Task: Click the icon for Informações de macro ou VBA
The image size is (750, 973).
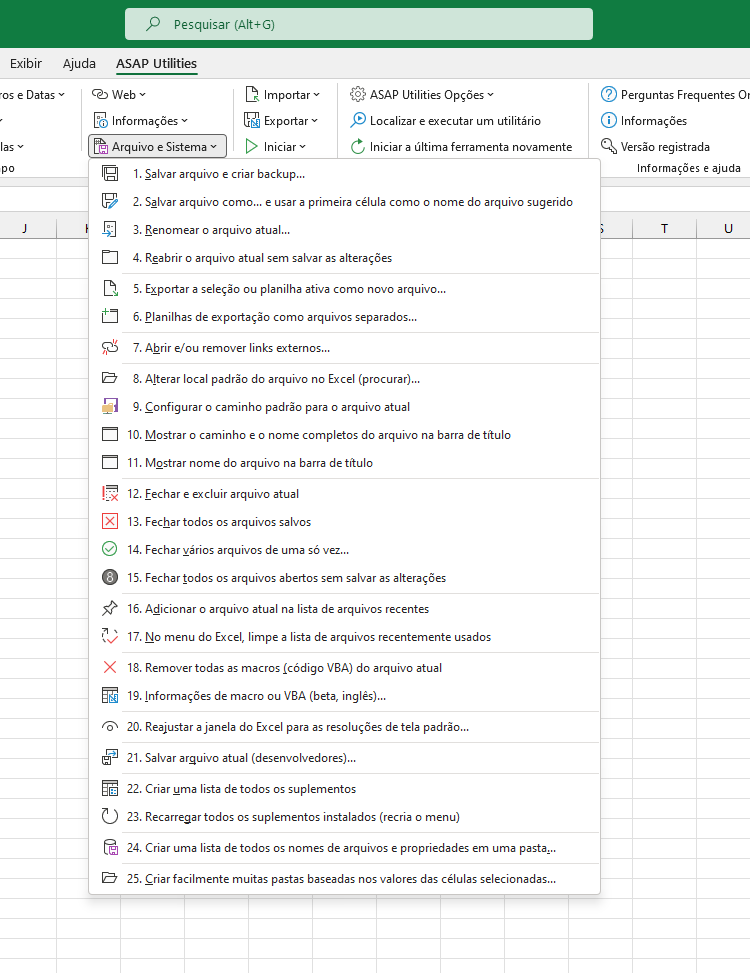Action: (x=110, y=695)
